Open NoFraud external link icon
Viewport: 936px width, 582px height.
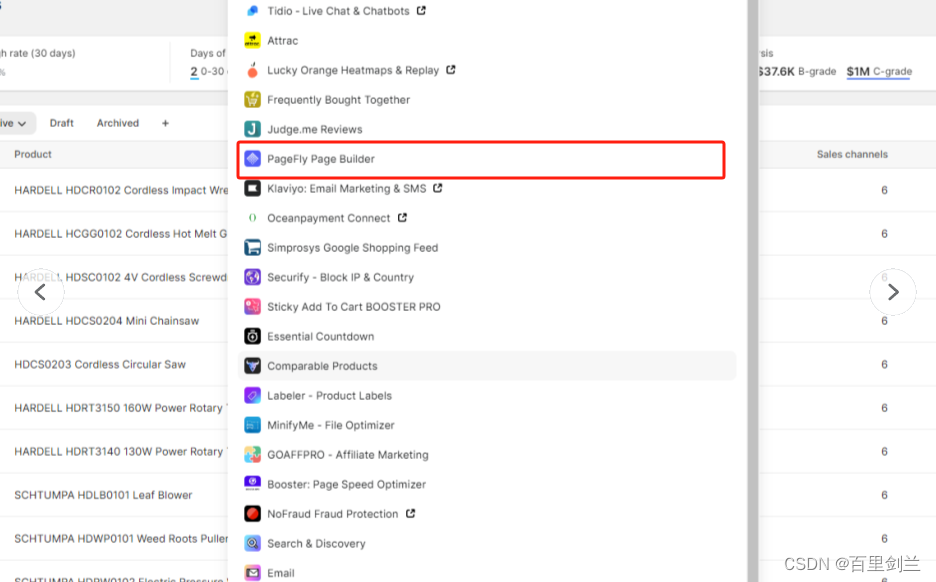410,513
